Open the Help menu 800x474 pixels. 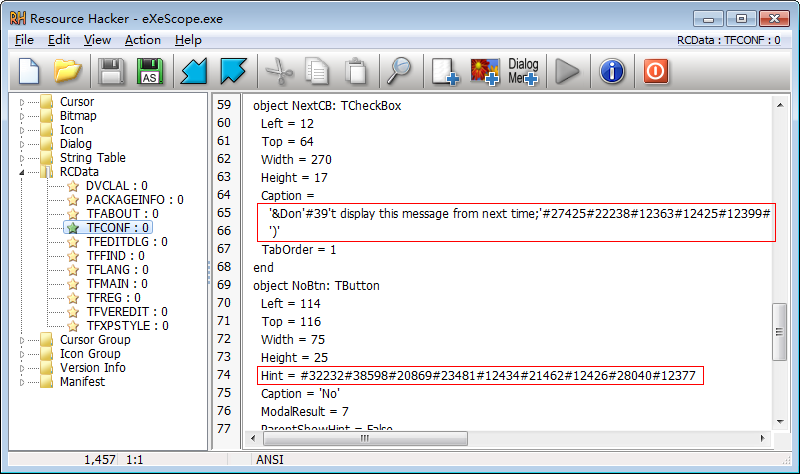point(188,40)
